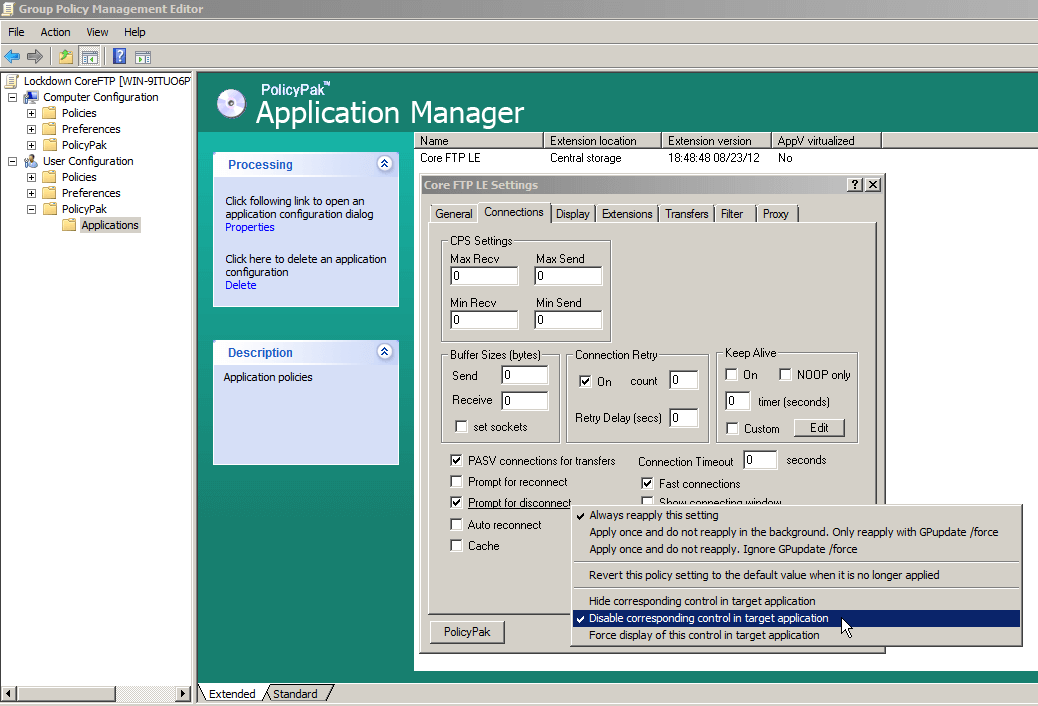Click the Applications folder icon

click(x=69, y=225)
